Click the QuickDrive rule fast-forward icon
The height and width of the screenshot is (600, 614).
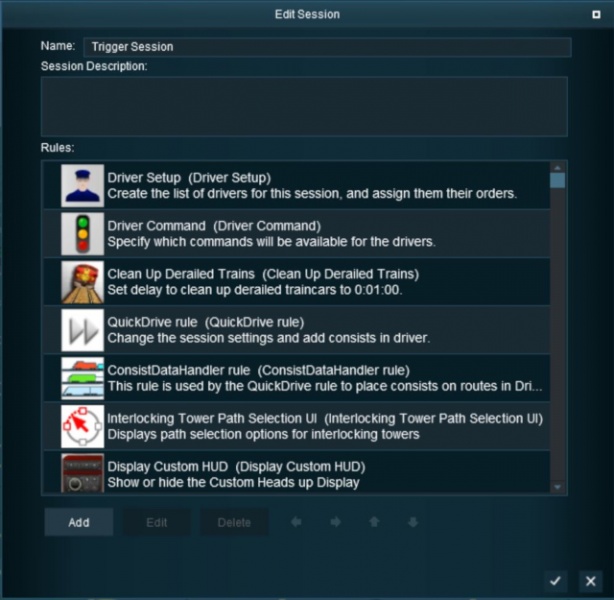tap(82, 329)
